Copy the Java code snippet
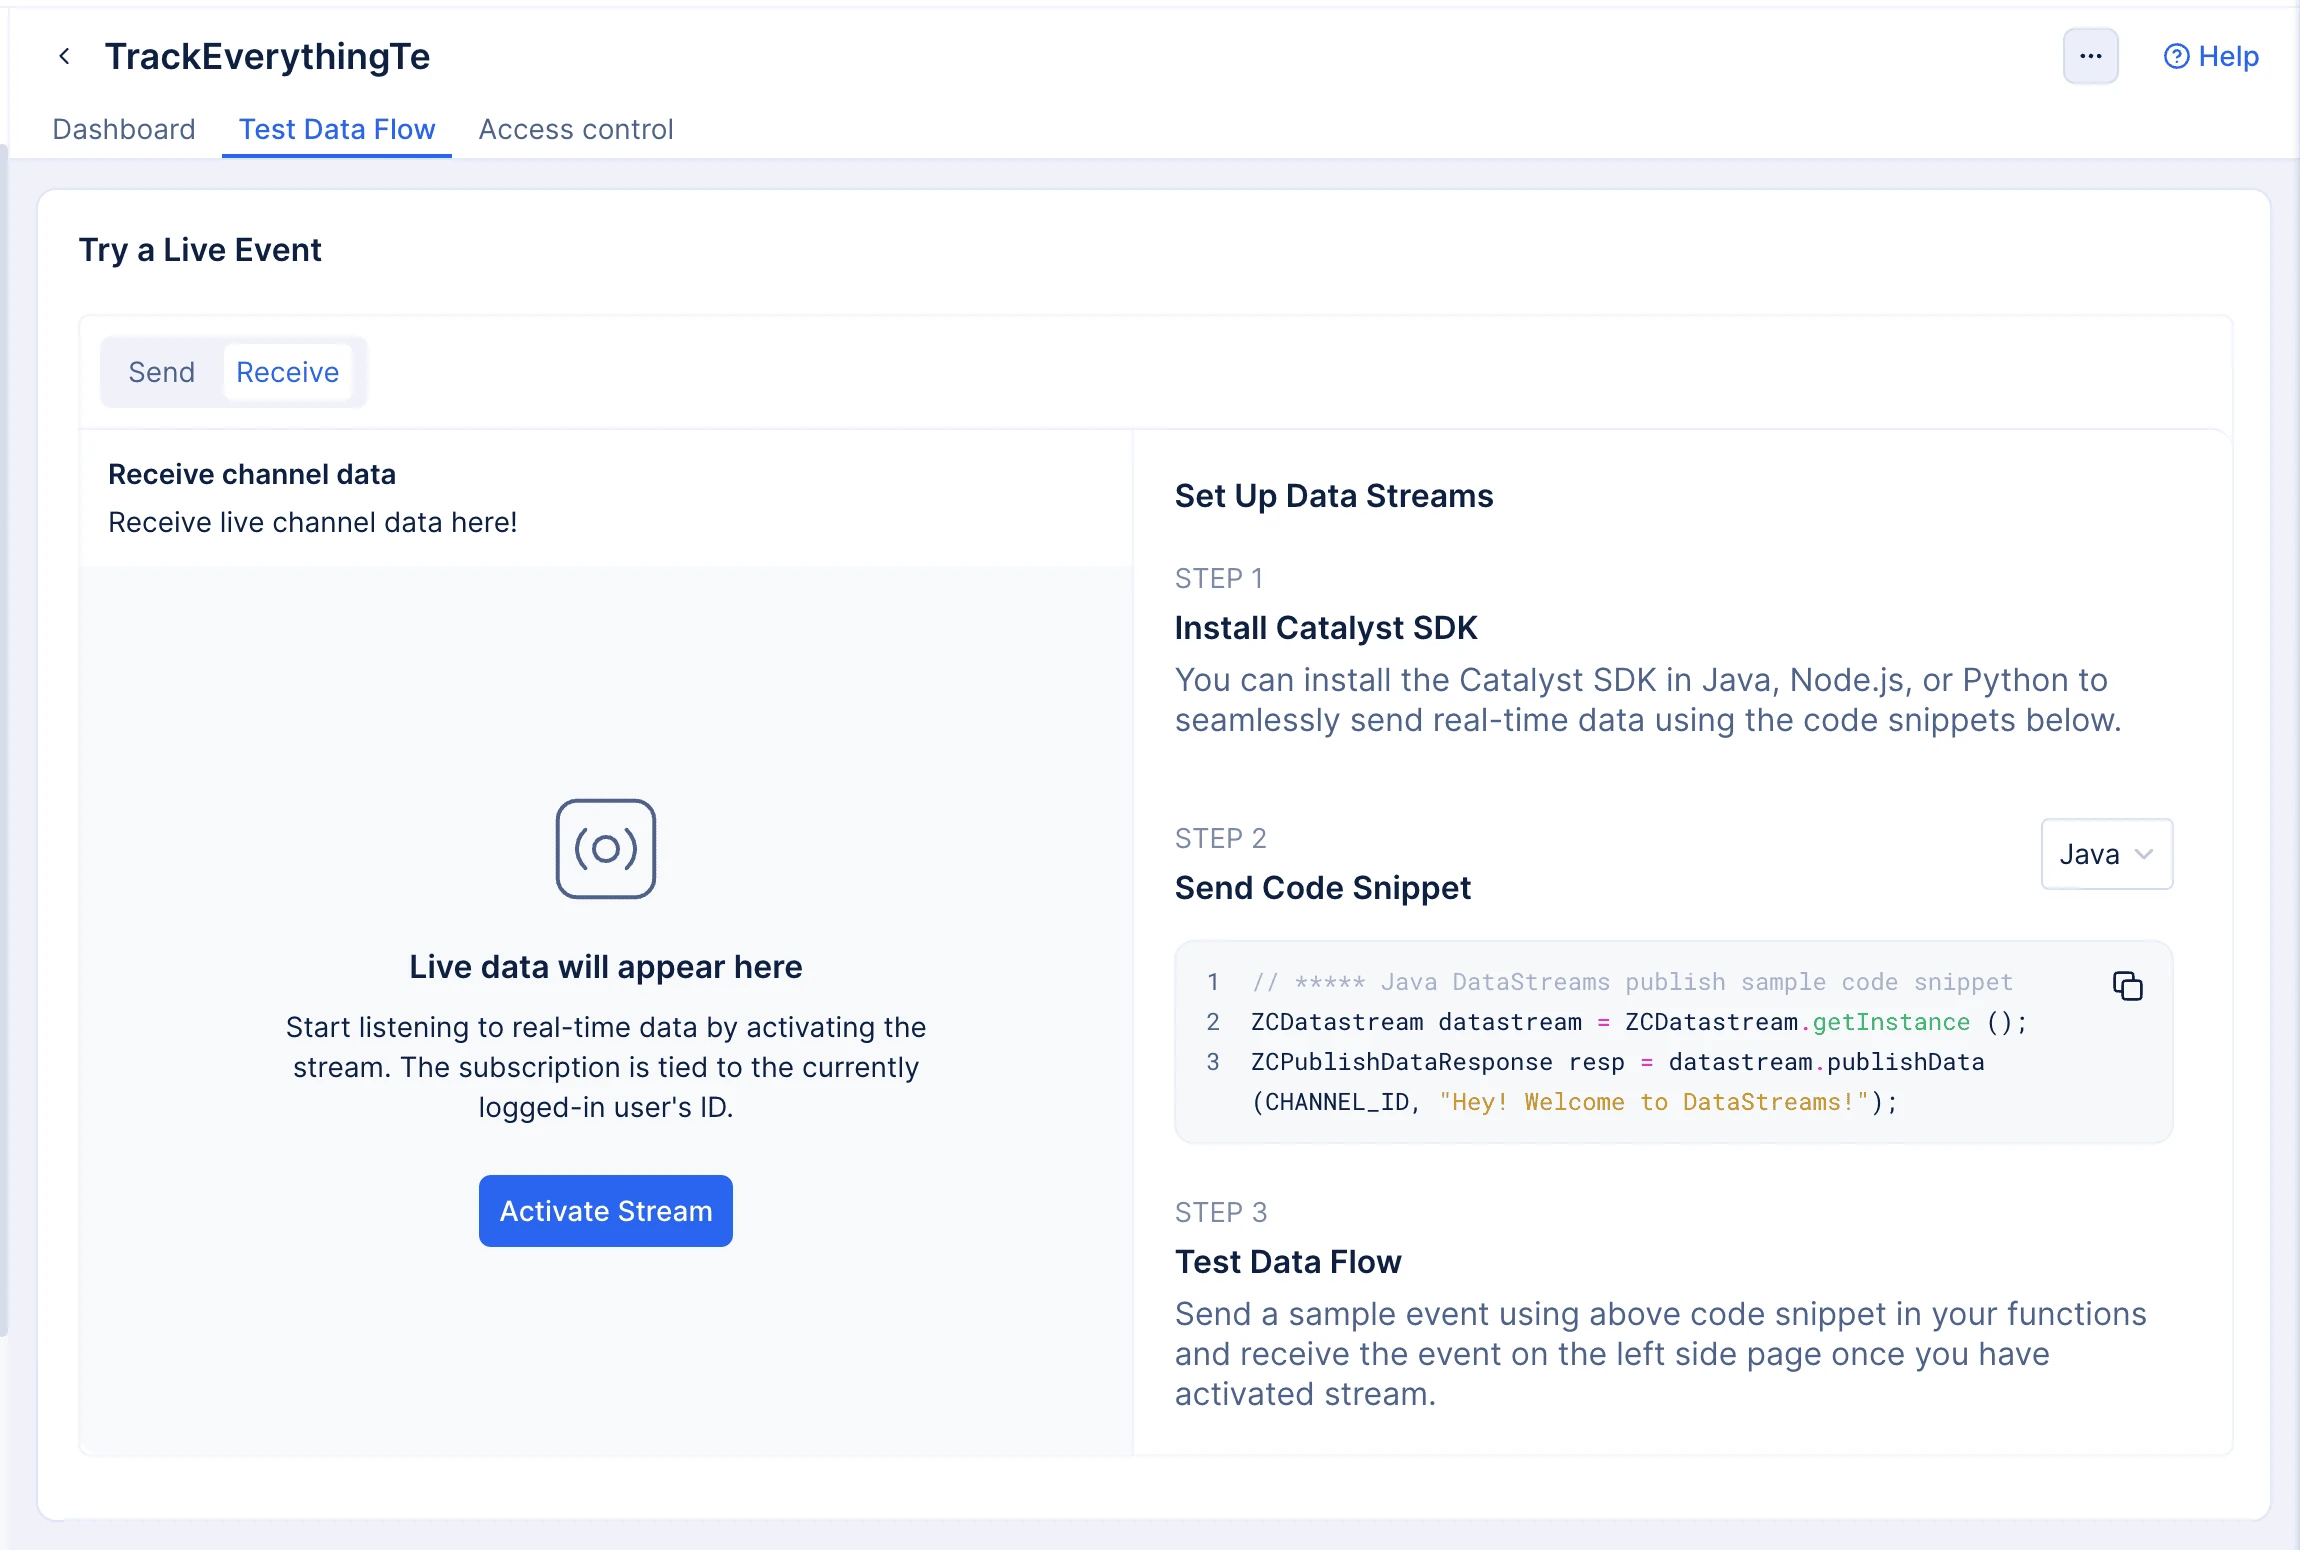 pyautogui.click(x=2127, y=985)
